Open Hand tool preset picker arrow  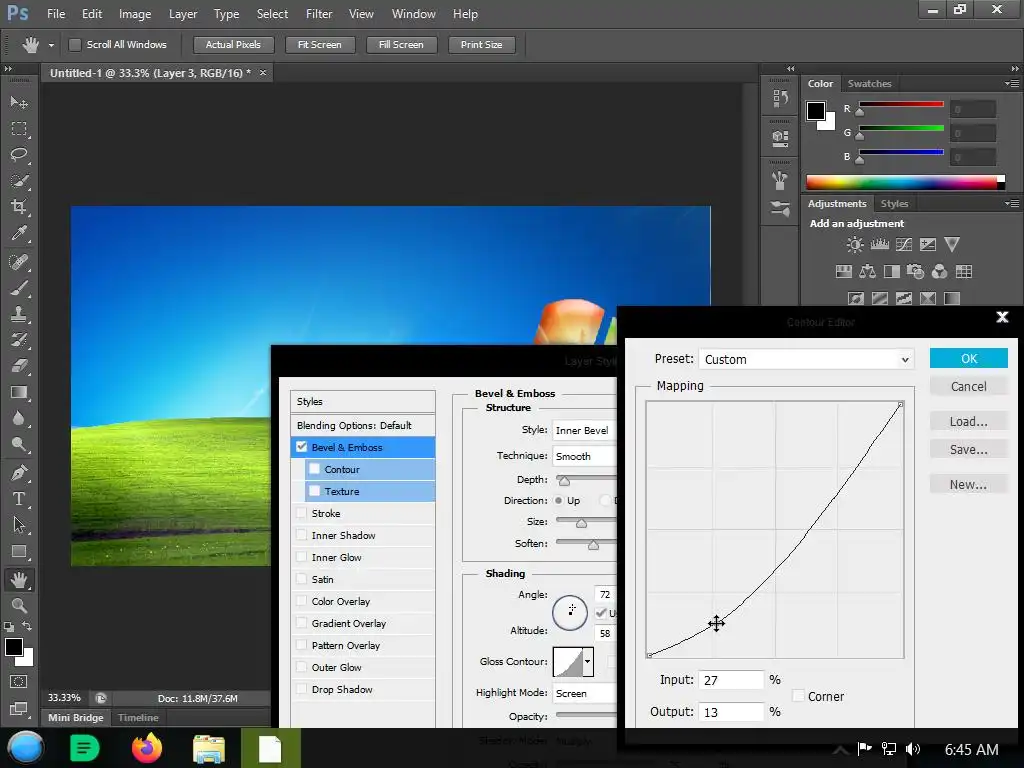51,45
